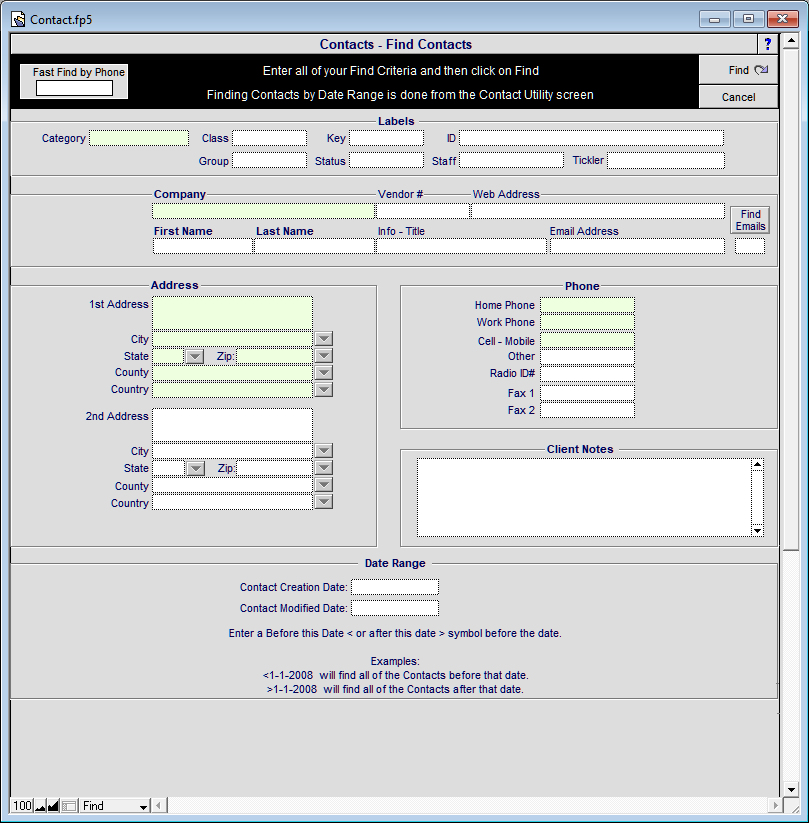The width and height of the screenshot is (809, 823).
Task: Click the Email Address input field
Action: [637, 246]
